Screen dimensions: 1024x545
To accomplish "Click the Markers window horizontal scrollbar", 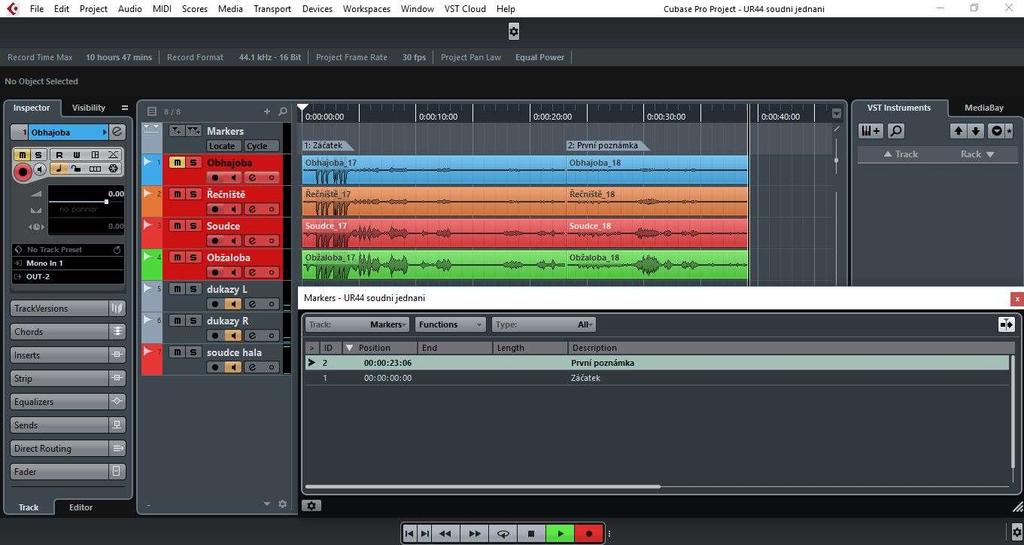I will pos(483,486).
